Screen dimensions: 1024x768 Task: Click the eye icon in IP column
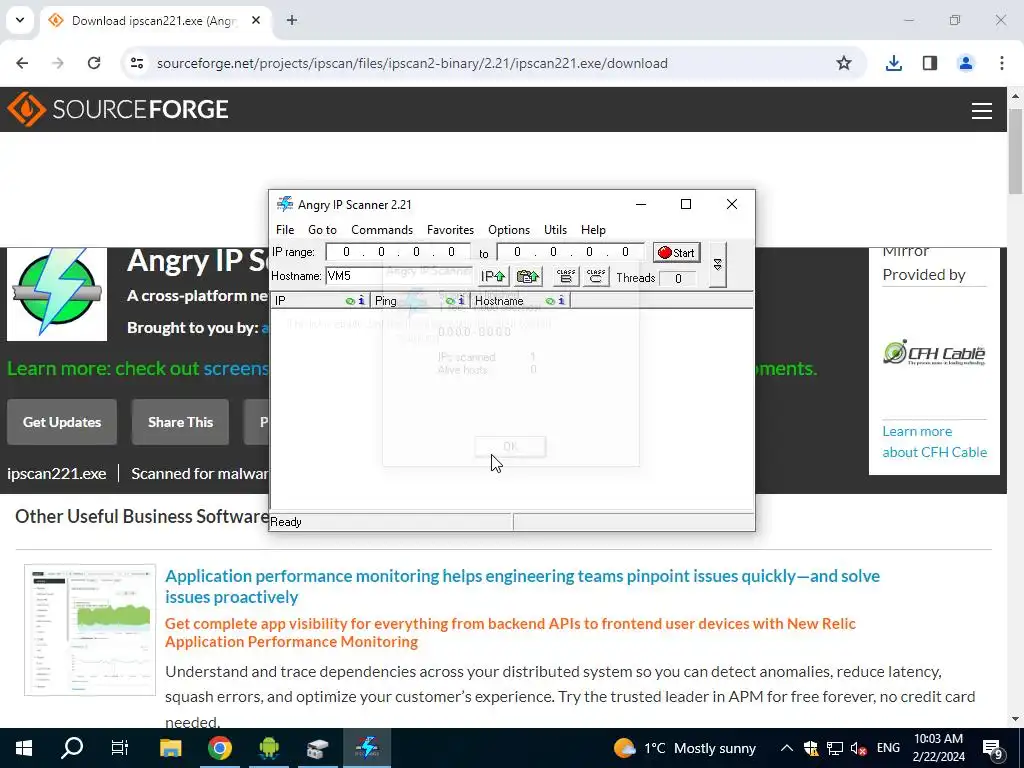click(350, 301)
